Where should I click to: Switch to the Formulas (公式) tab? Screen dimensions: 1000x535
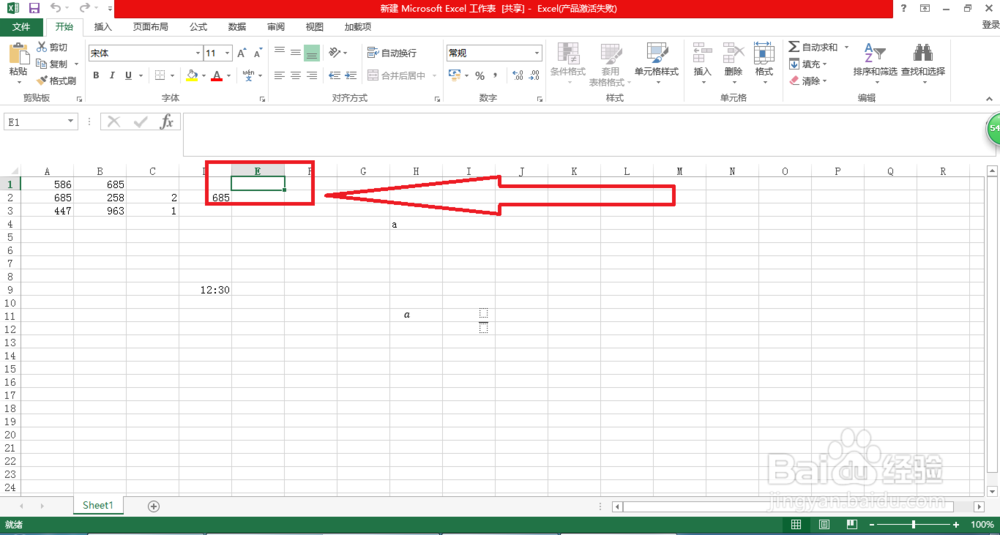(x=198, y=27)
